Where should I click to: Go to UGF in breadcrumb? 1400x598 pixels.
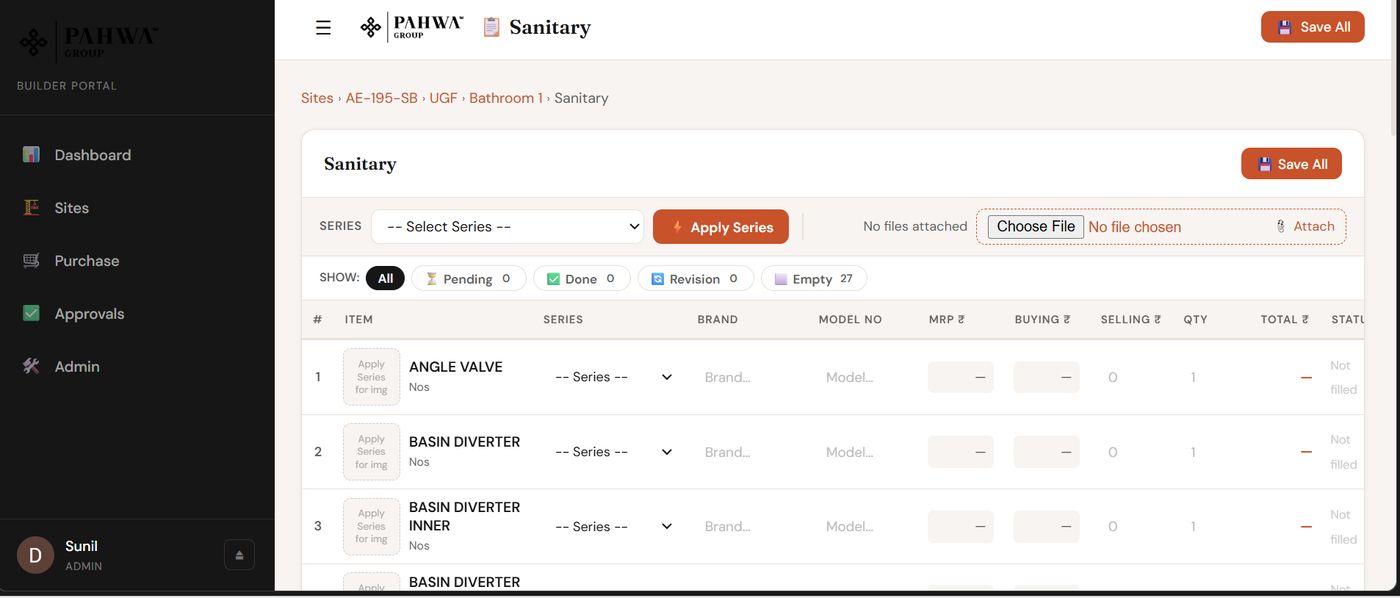443,98
